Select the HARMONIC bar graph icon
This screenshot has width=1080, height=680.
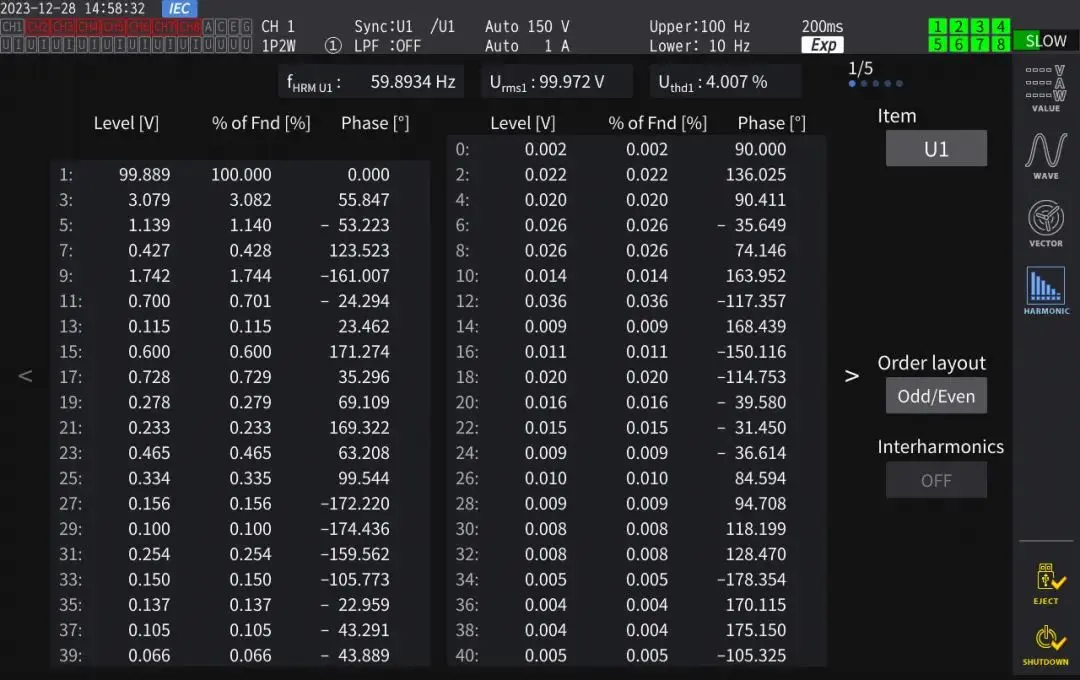pyautogui.click(x=1045, y=291)
